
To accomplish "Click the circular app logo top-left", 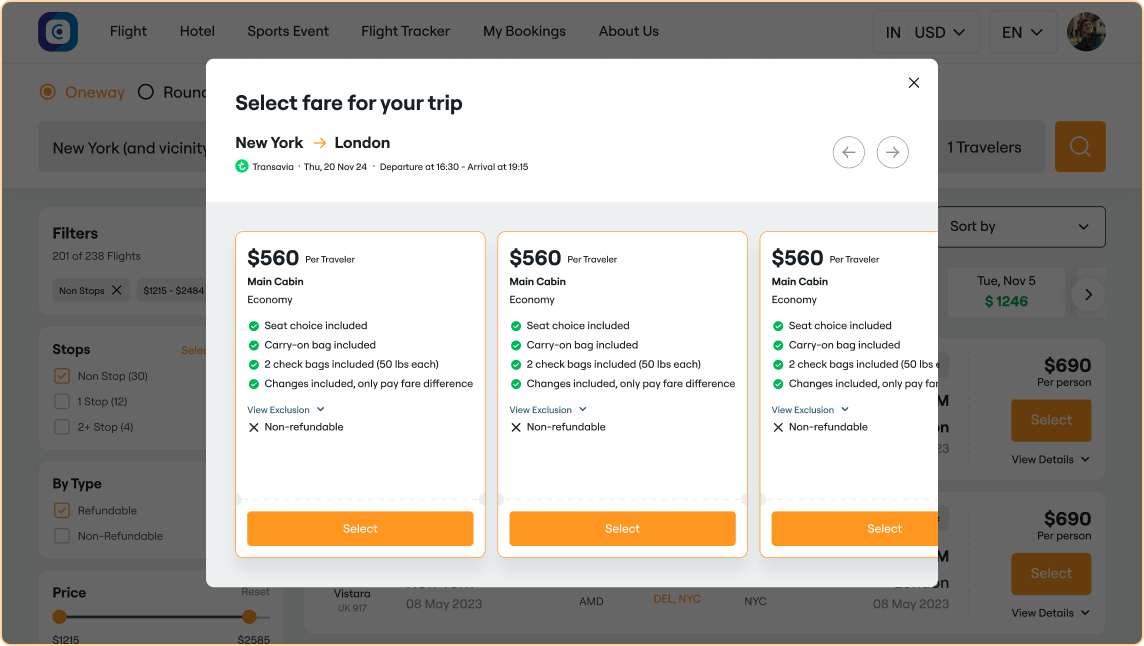I will pyautogui.click(x=57, y=31).
